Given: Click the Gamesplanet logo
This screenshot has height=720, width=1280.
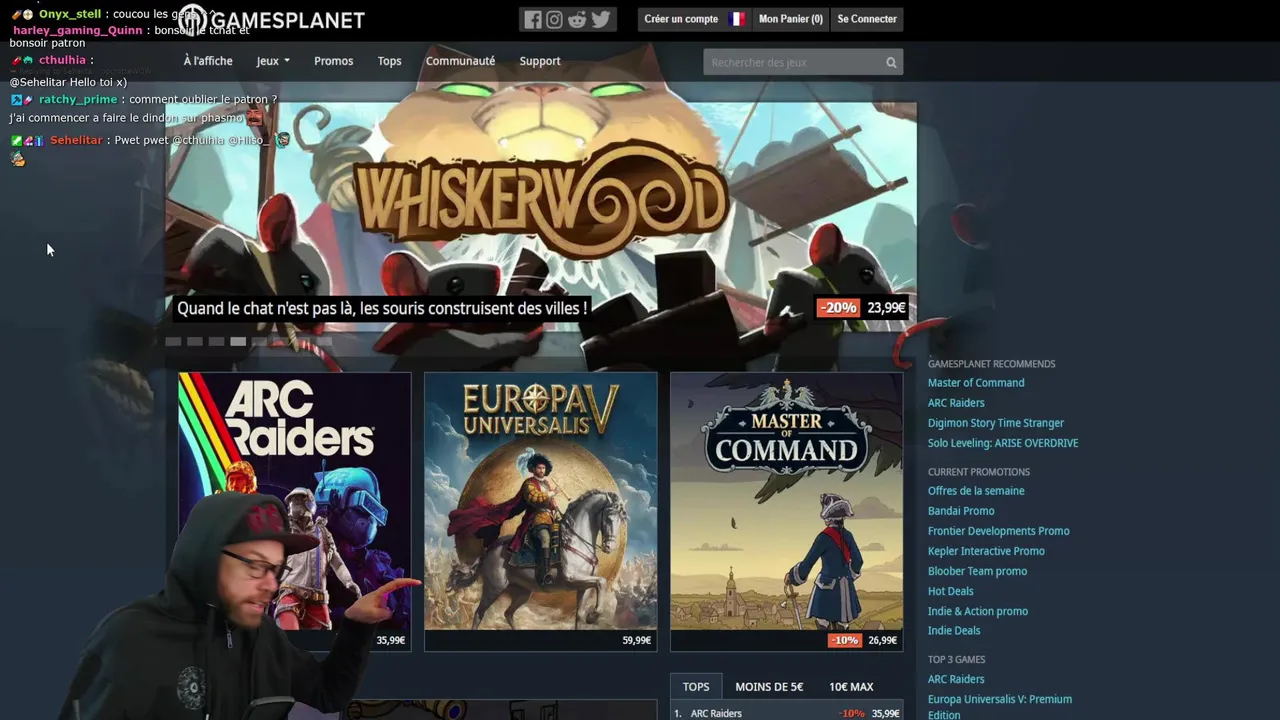Looking at the screenshot, I should (271, 19).
